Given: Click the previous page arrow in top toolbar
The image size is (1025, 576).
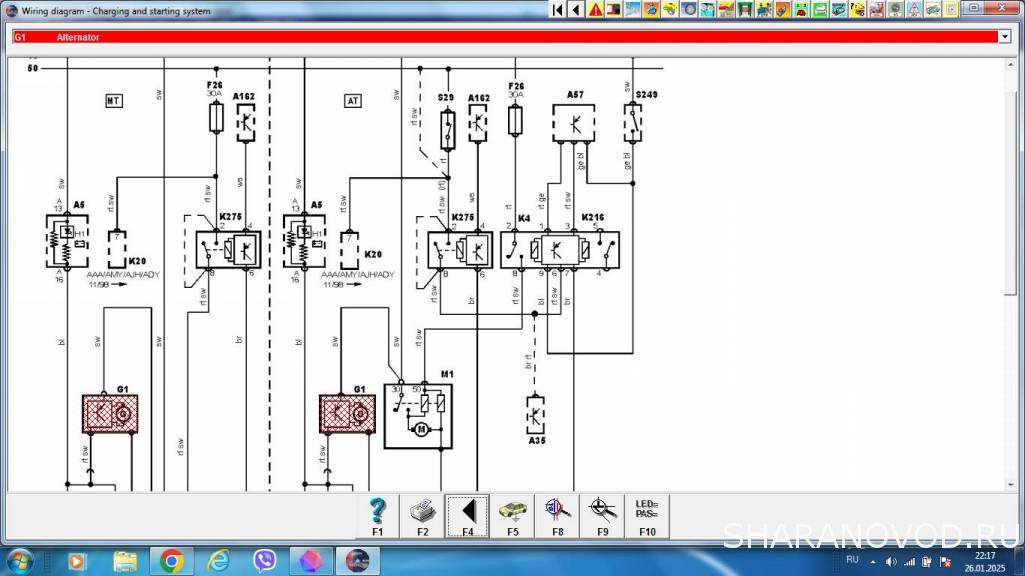Looking at the screenshot, I should coord(576,9).
